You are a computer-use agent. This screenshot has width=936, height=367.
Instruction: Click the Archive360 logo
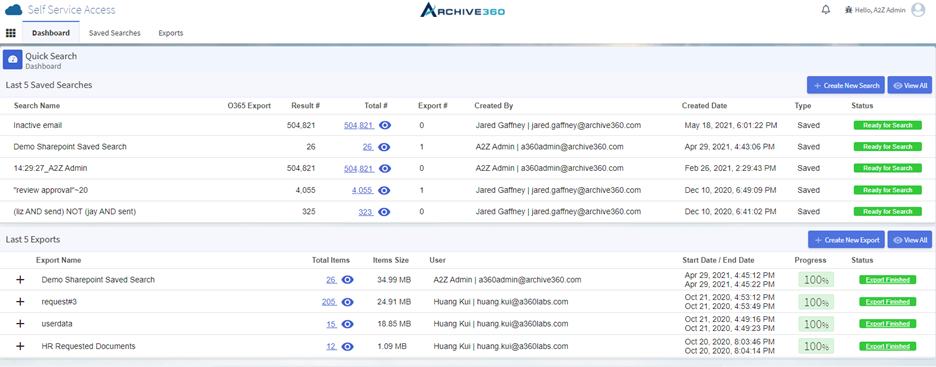pos(463,10)
